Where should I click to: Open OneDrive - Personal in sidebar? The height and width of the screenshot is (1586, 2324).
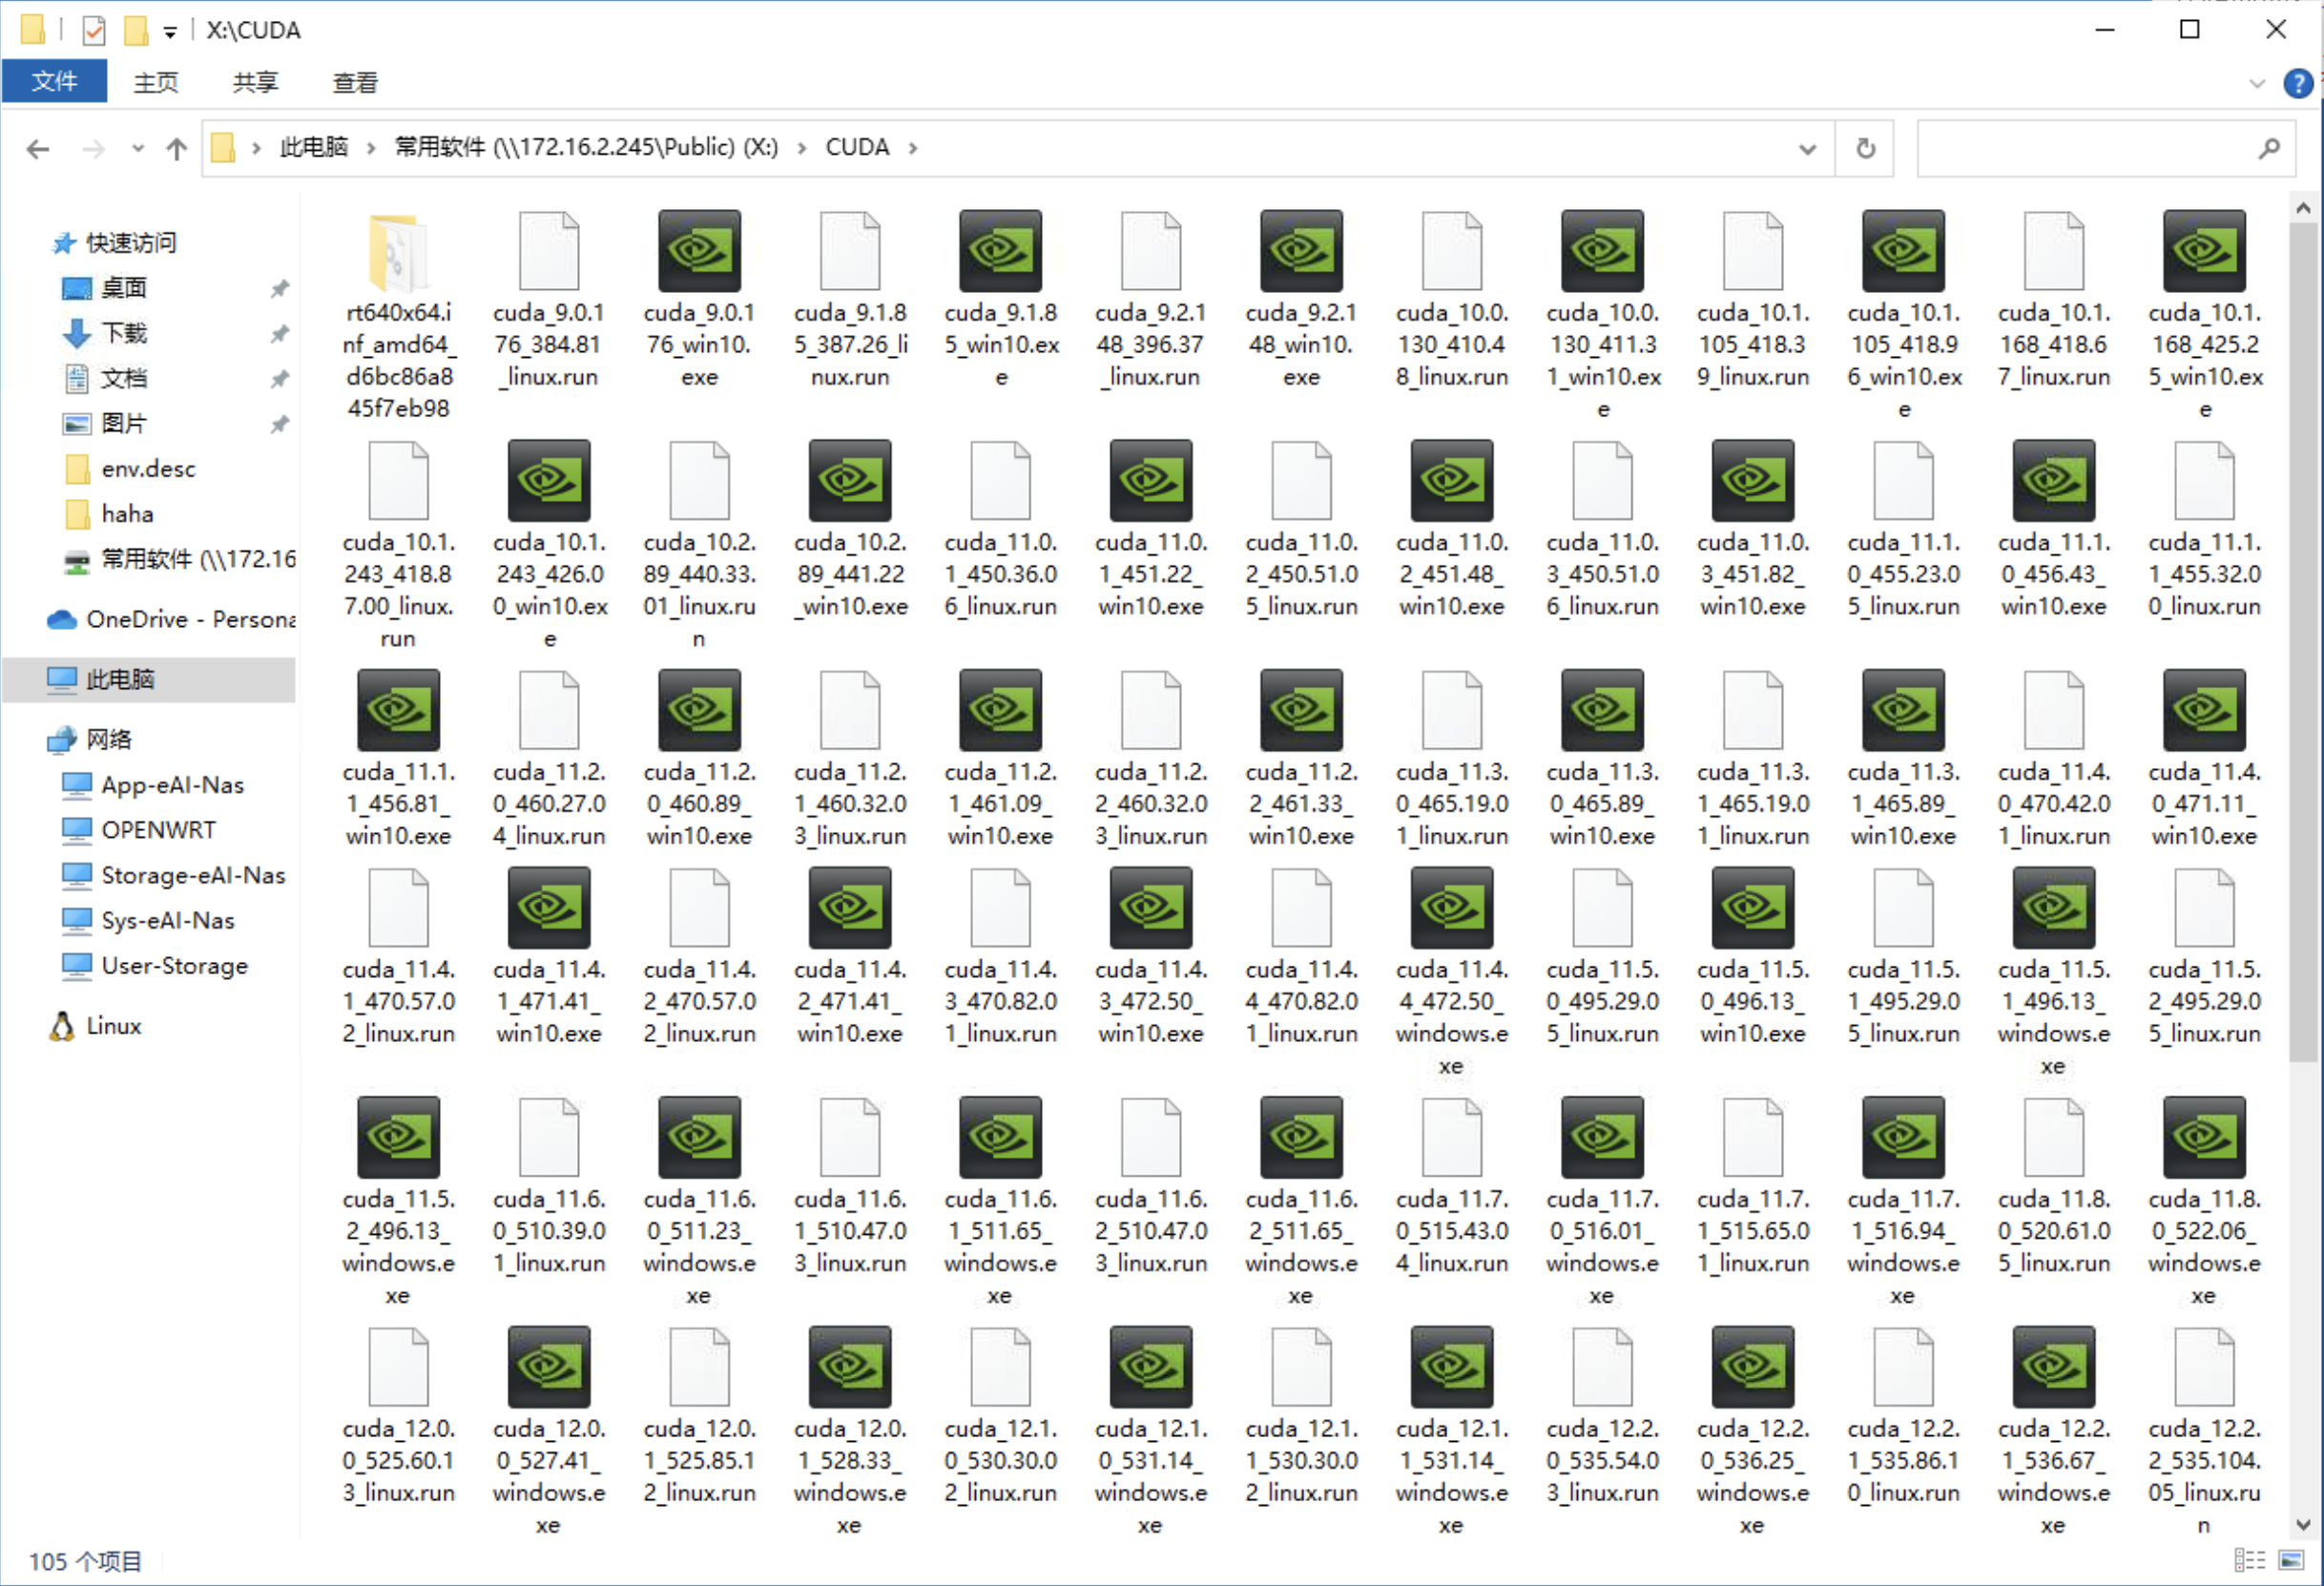[x=190, y=619]
